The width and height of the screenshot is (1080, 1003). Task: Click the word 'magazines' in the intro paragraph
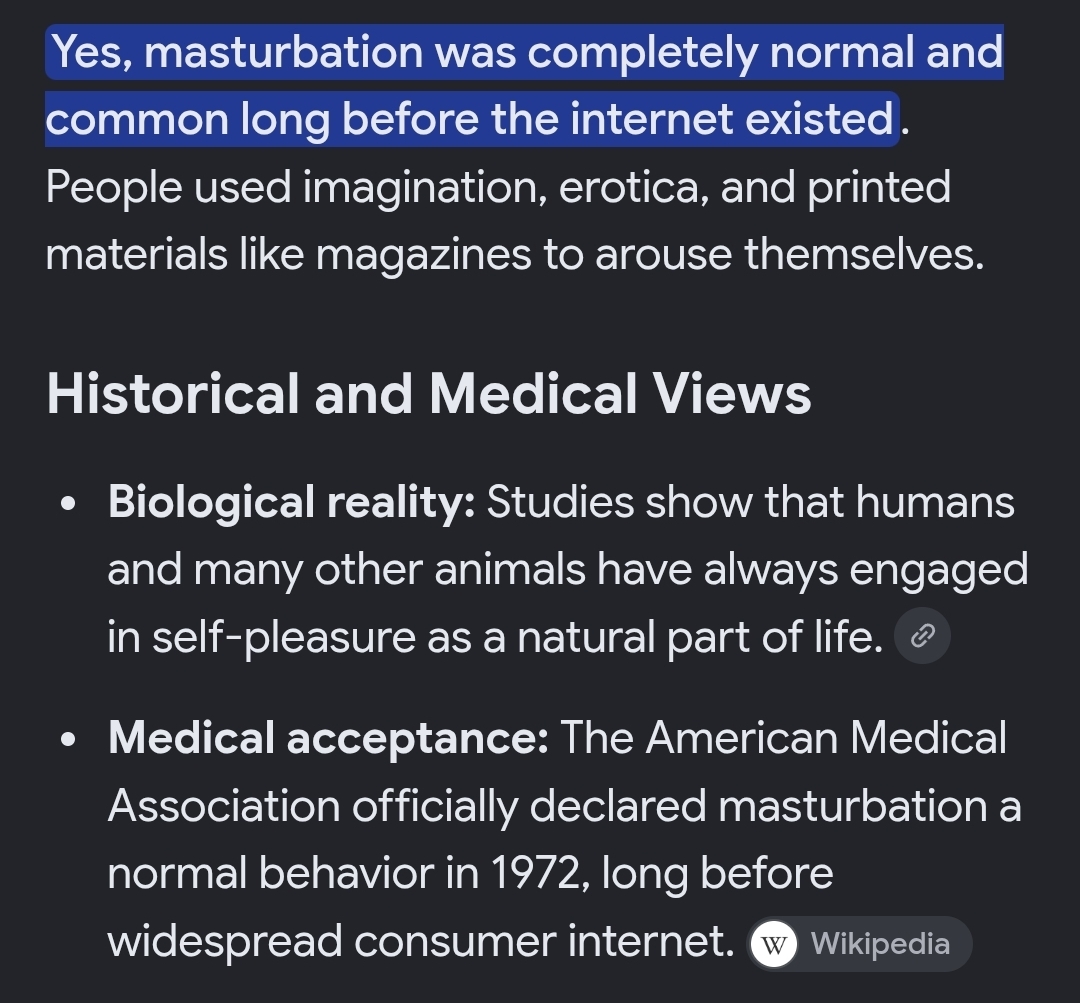[424, 256]
